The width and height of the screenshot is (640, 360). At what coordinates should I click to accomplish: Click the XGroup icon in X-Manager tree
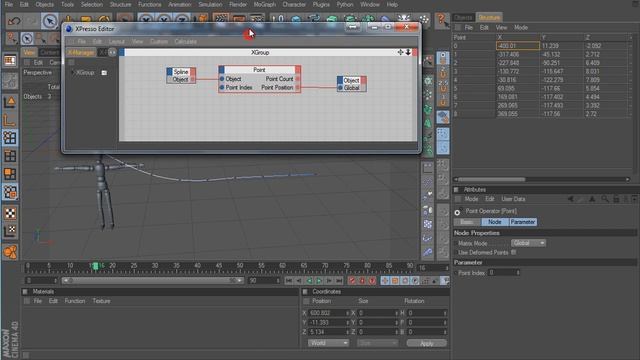coord(104,73)
